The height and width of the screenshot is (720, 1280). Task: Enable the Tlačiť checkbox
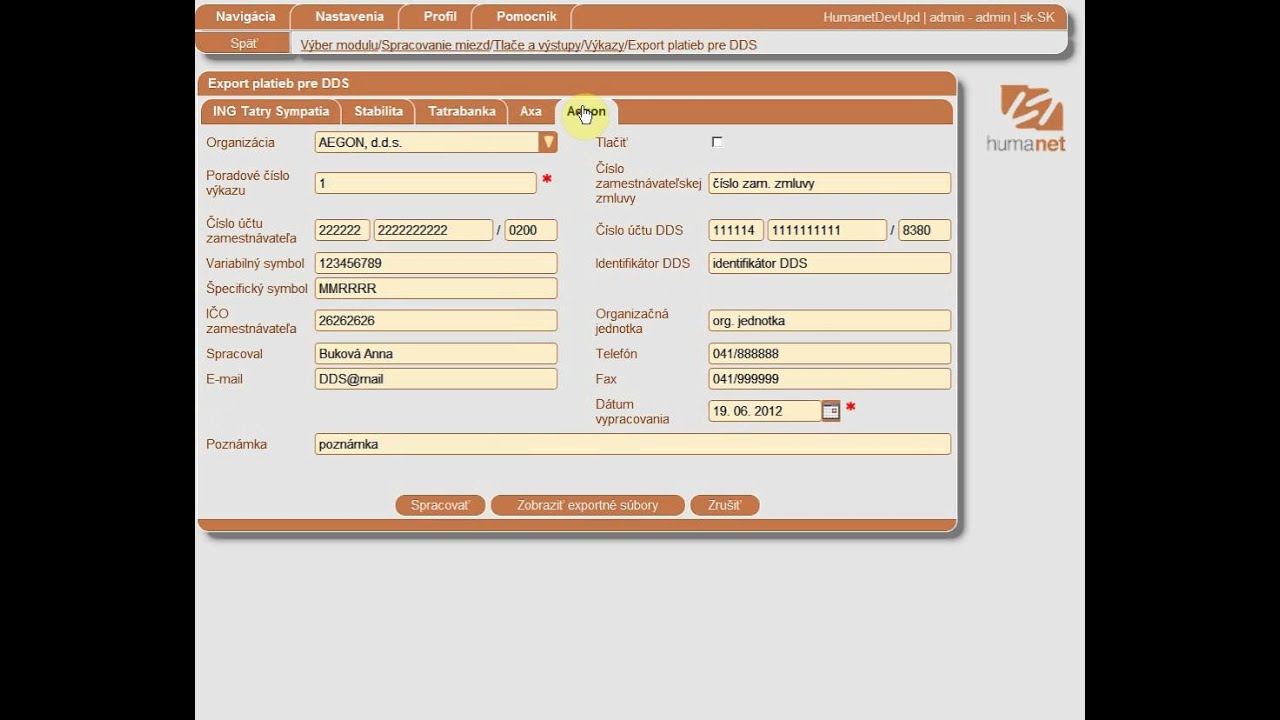717,142
